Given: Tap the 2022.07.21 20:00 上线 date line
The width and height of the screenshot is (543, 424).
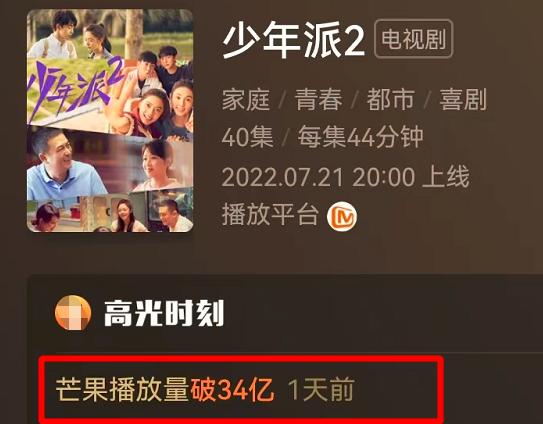Looking at the screenshot, I should [345, 177].
